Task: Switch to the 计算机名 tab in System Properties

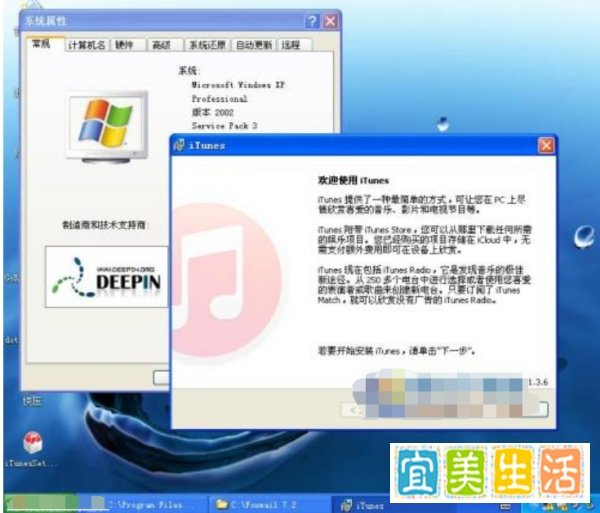Action: coord(86,45)
